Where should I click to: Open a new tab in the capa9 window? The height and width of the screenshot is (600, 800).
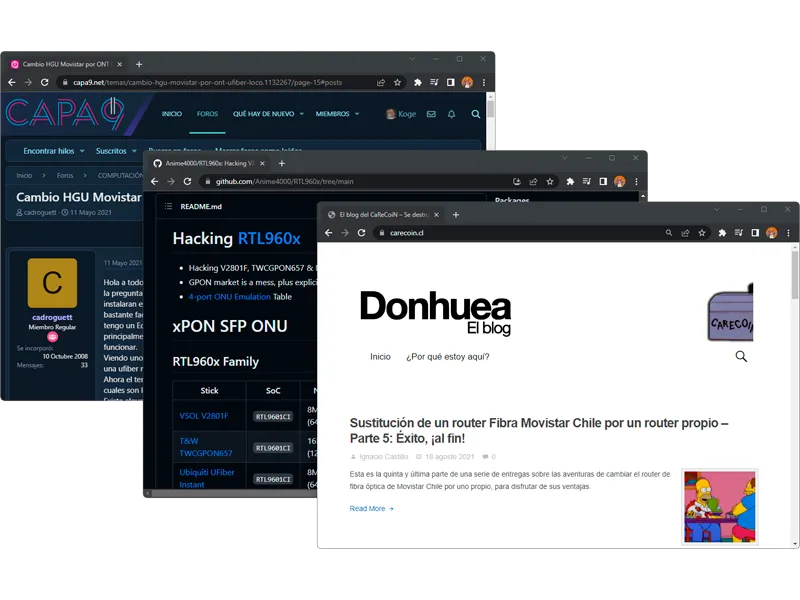click(x=139, y=64)
